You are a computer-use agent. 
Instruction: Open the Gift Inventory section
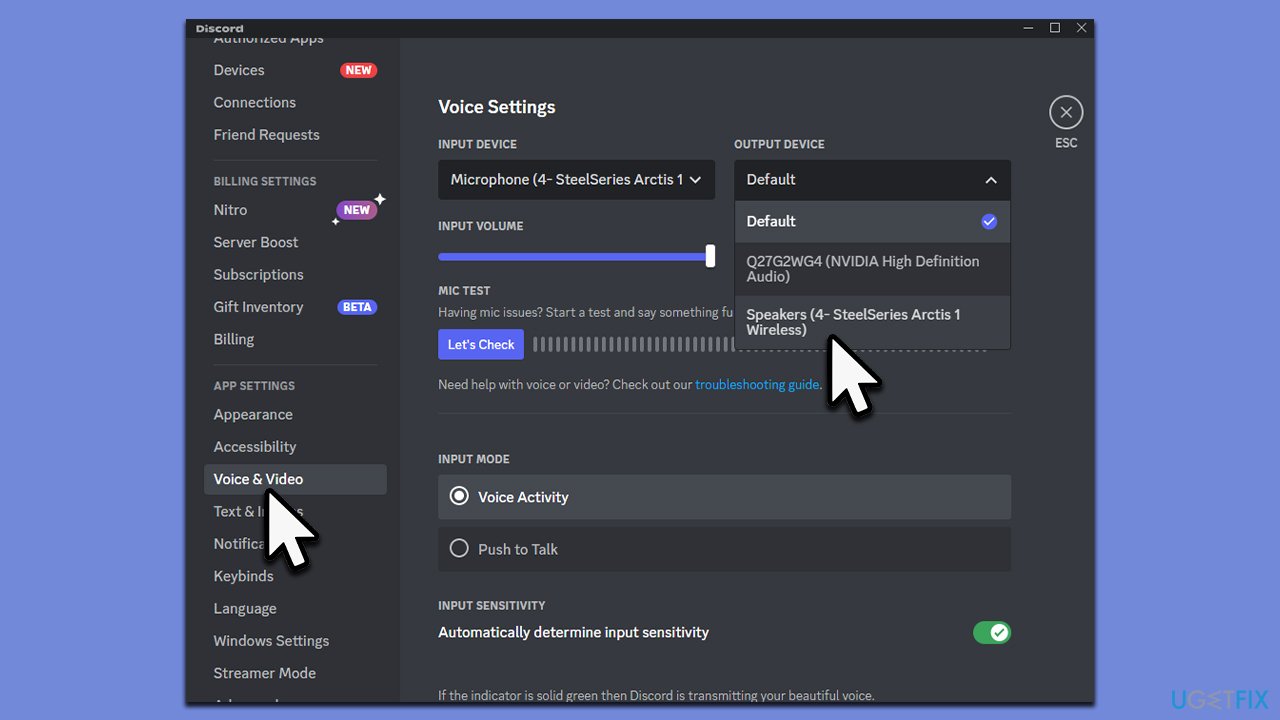pos(258,307)
